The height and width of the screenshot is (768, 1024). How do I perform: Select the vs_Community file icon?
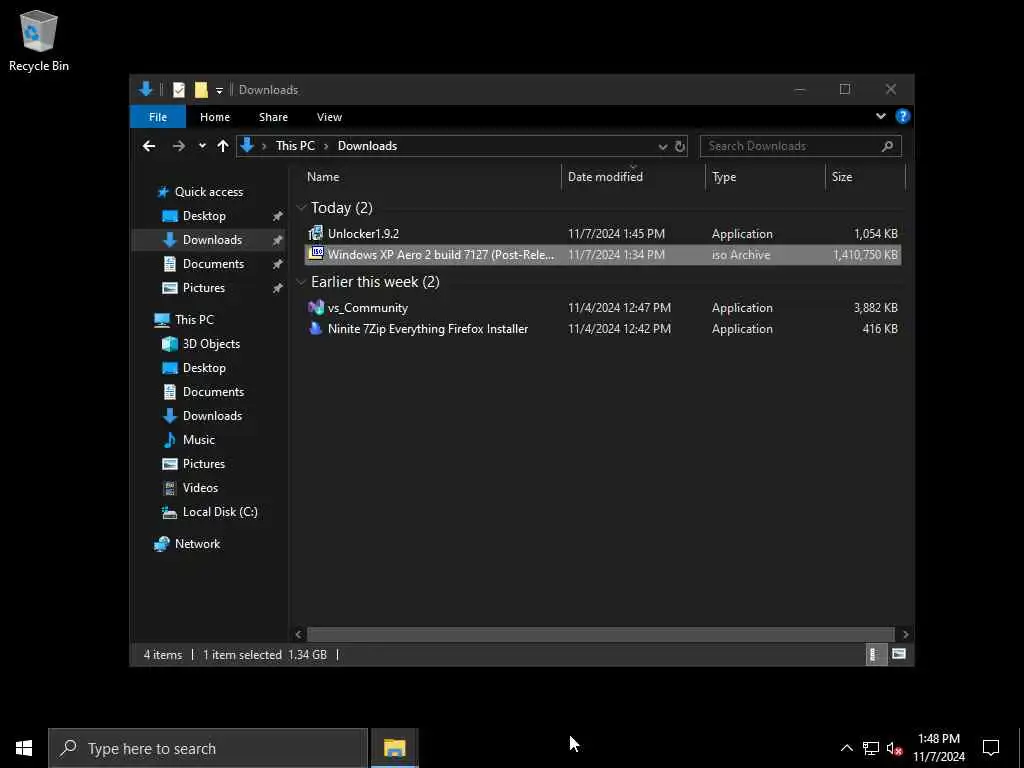click(x=316, y=308)
